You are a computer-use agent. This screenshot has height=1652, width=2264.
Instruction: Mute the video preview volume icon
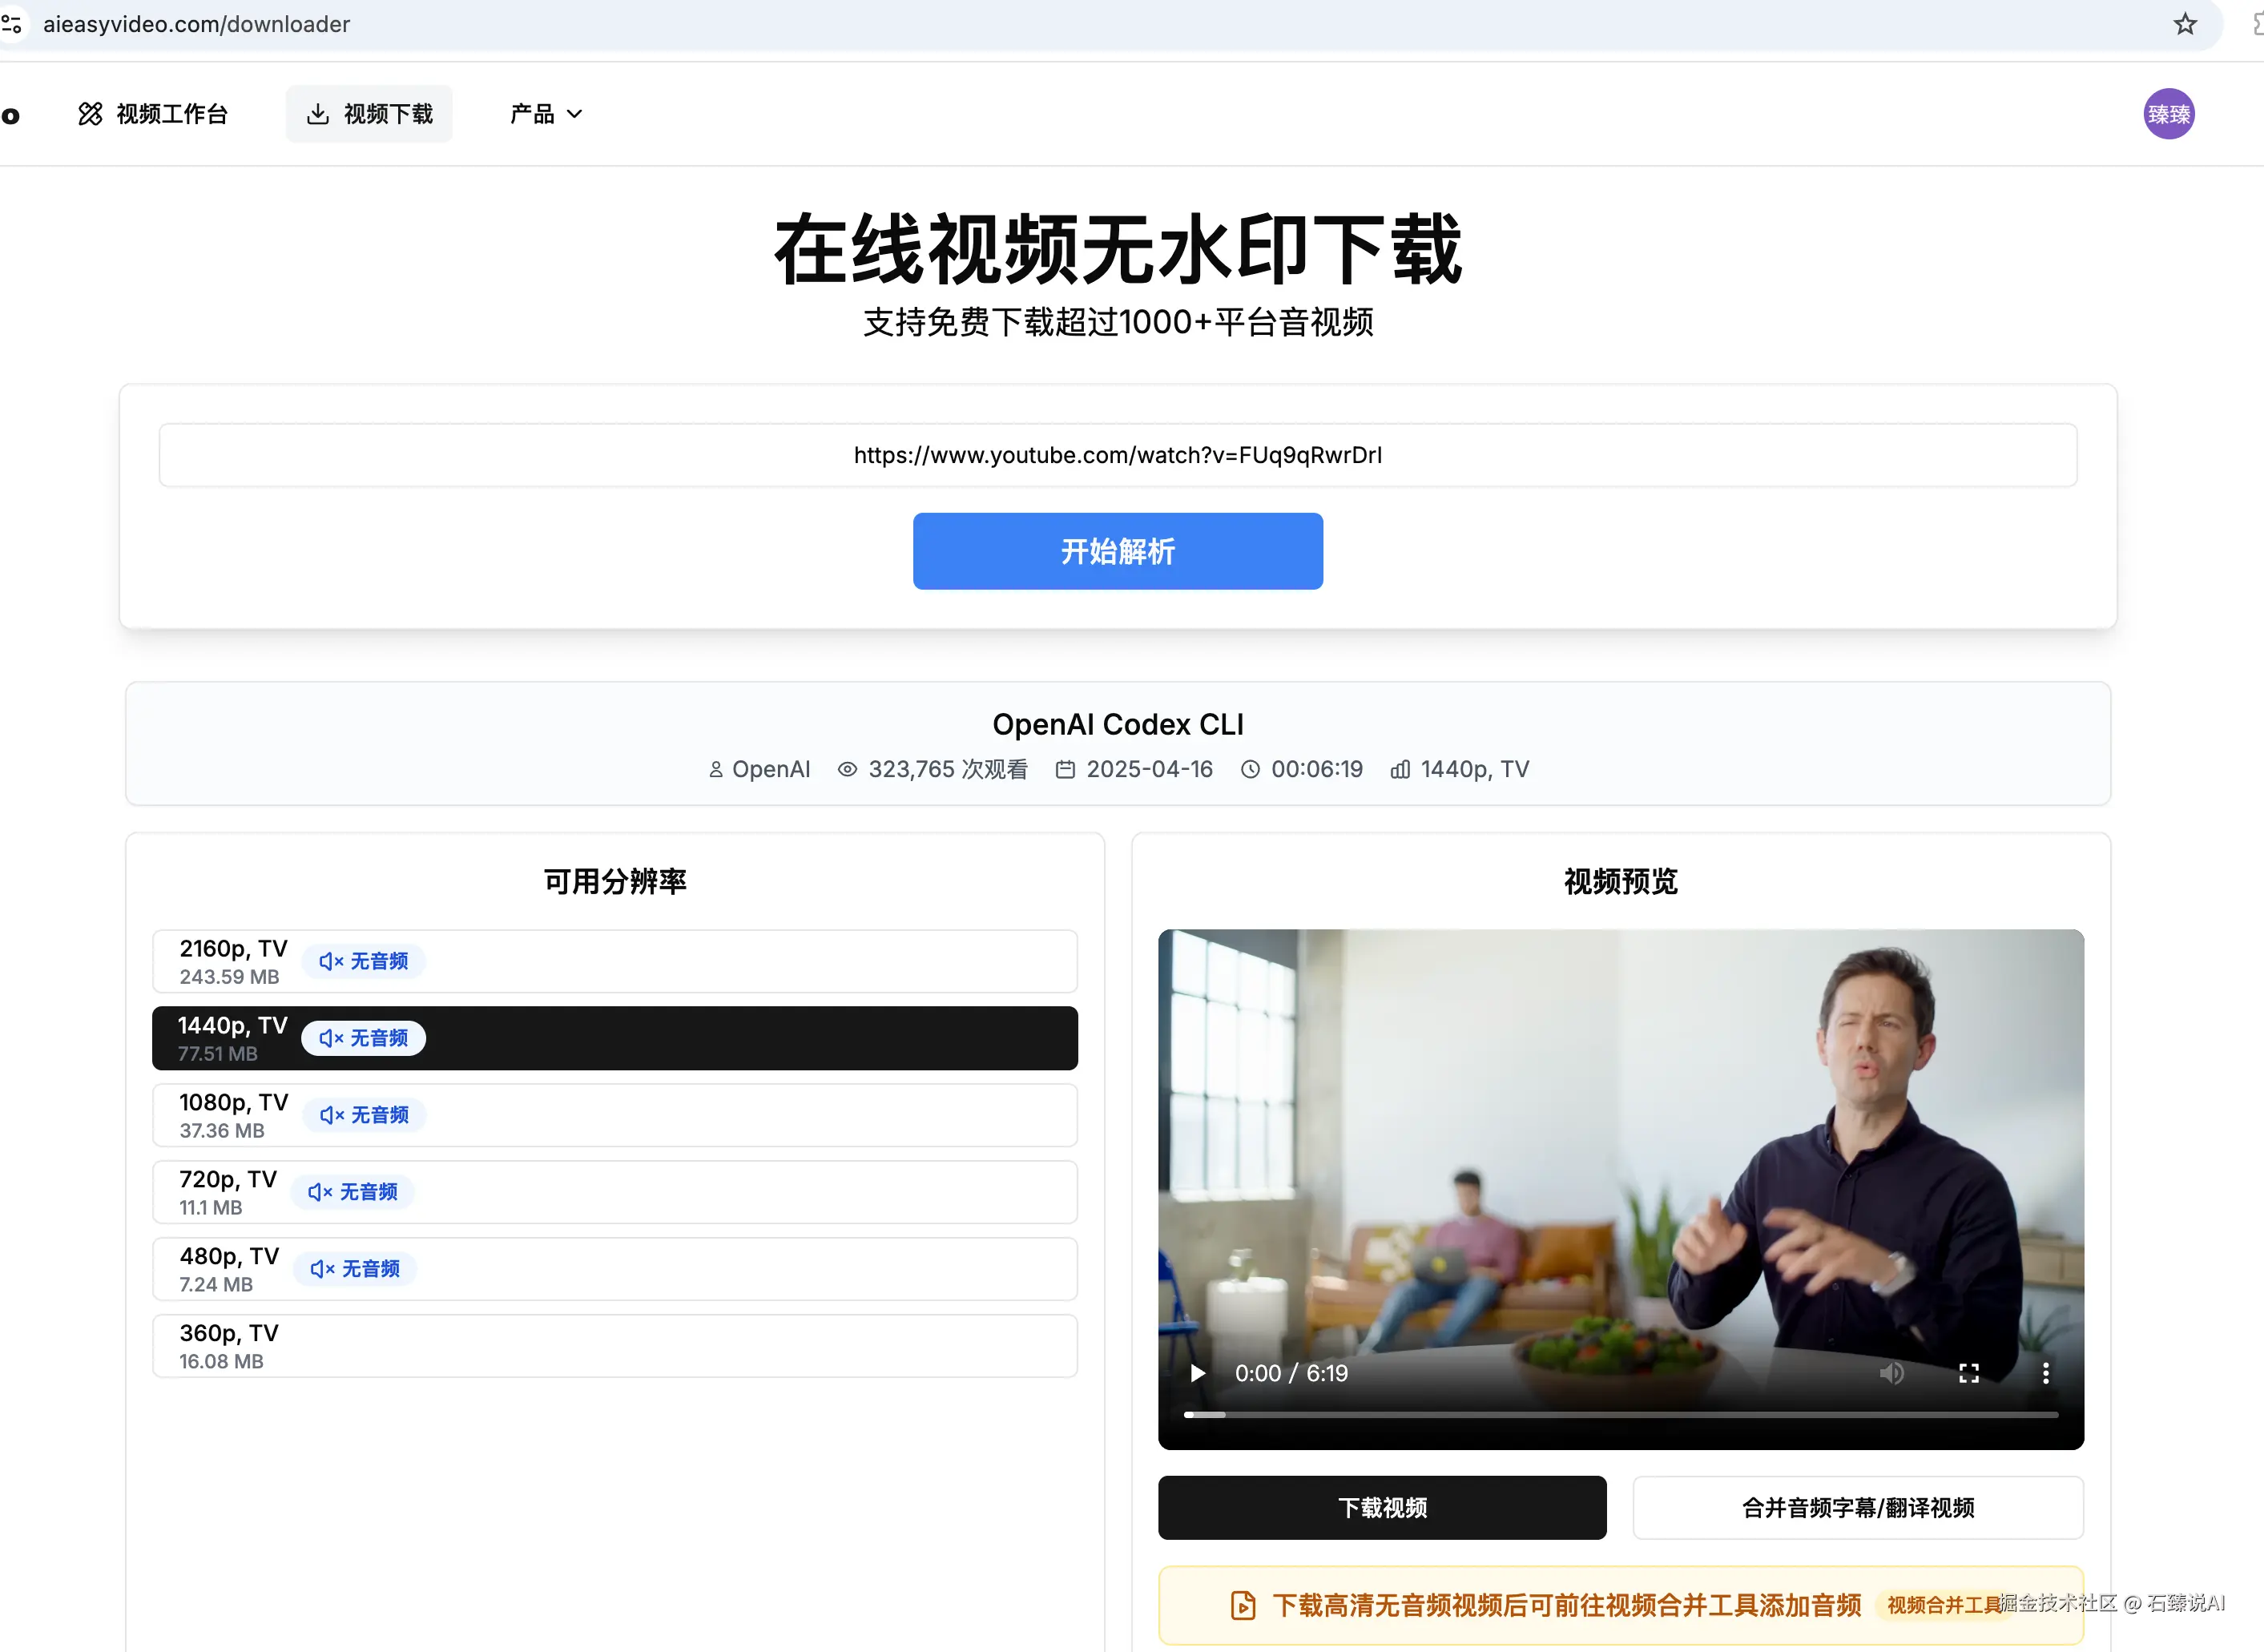(1890, 1373)
